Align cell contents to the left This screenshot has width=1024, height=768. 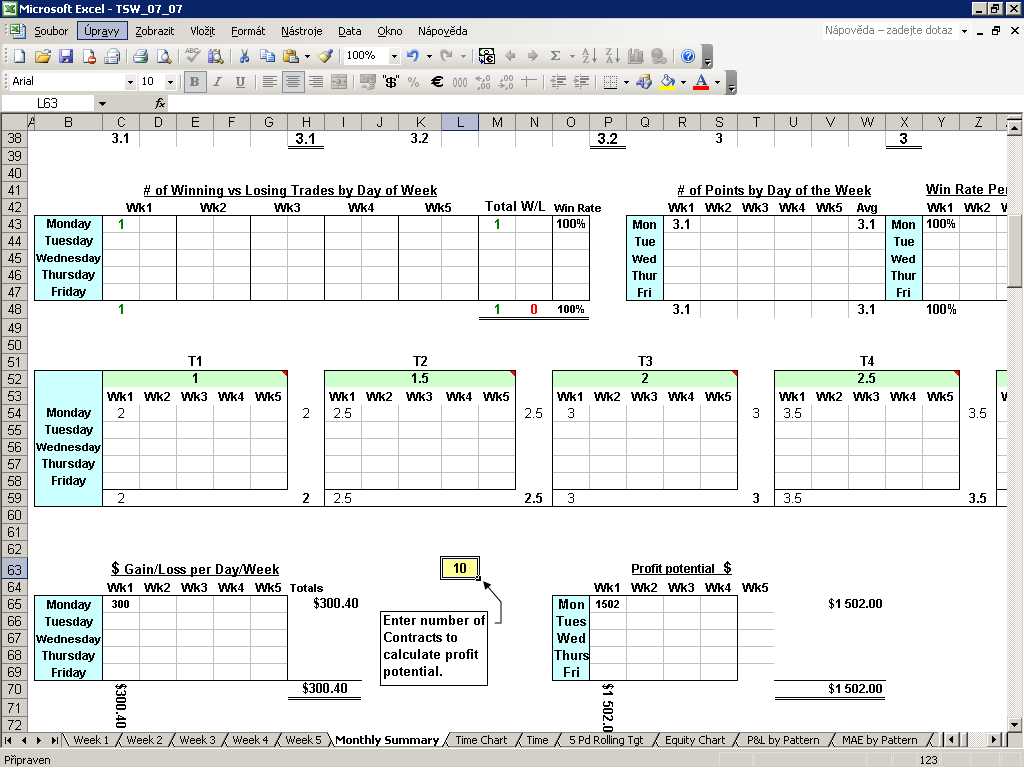[x=269, y=82]
